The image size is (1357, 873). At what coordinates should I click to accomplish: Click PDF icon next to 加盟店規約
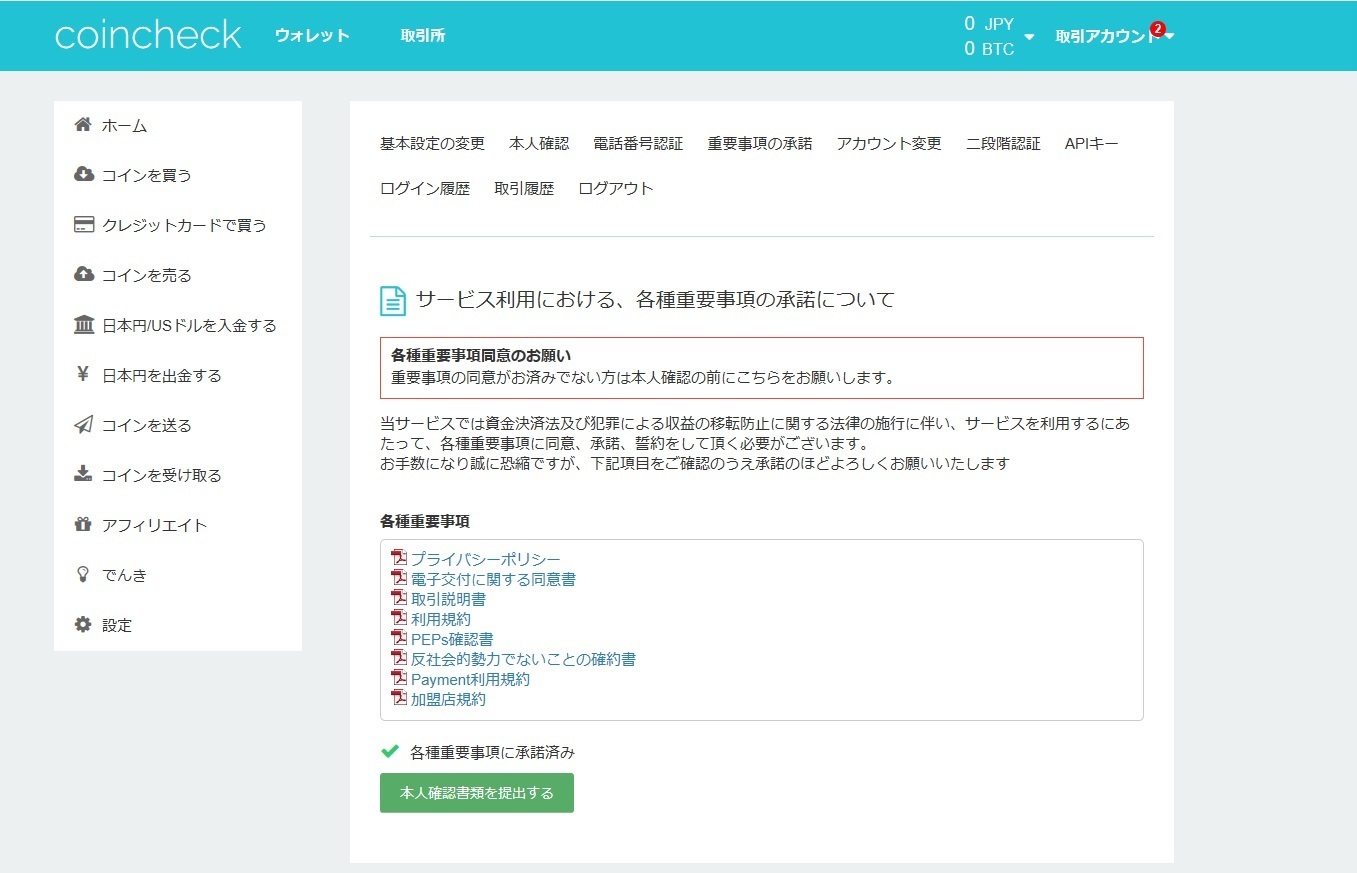(x=399, y=698)
